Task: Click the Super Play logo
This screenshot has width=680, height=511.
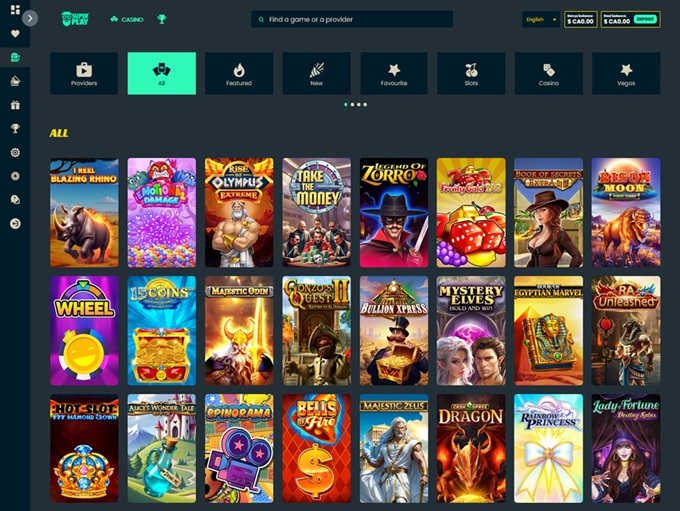Action: (74, 19)
